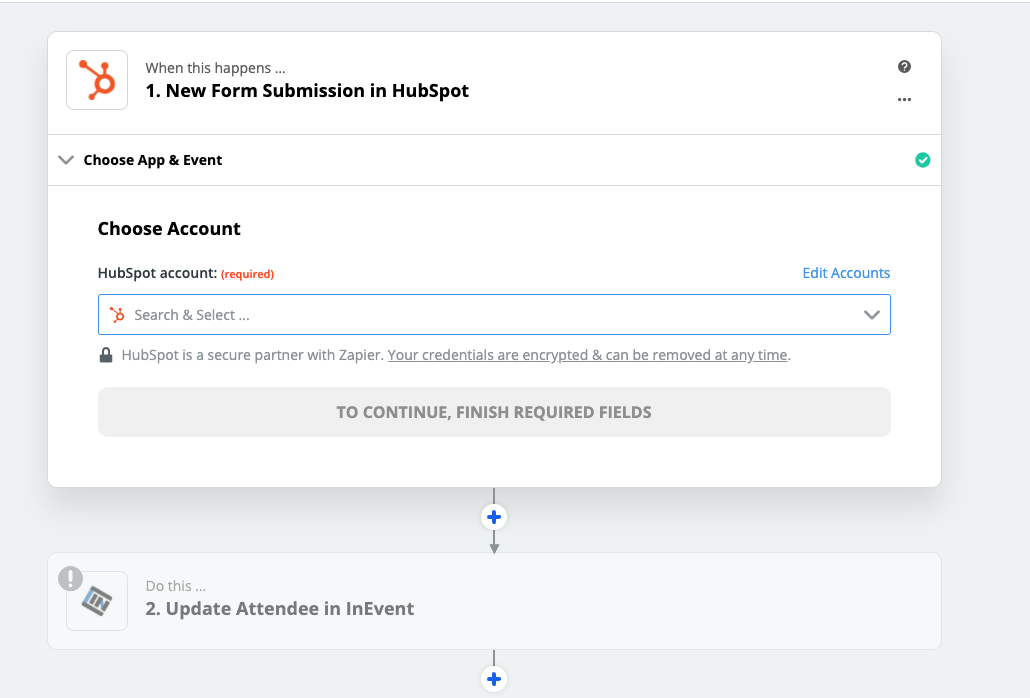This screenshot has width=1030, height=698.
Task: Expand the HubSpot account dropdown arrow
Action: click(871, 315)
